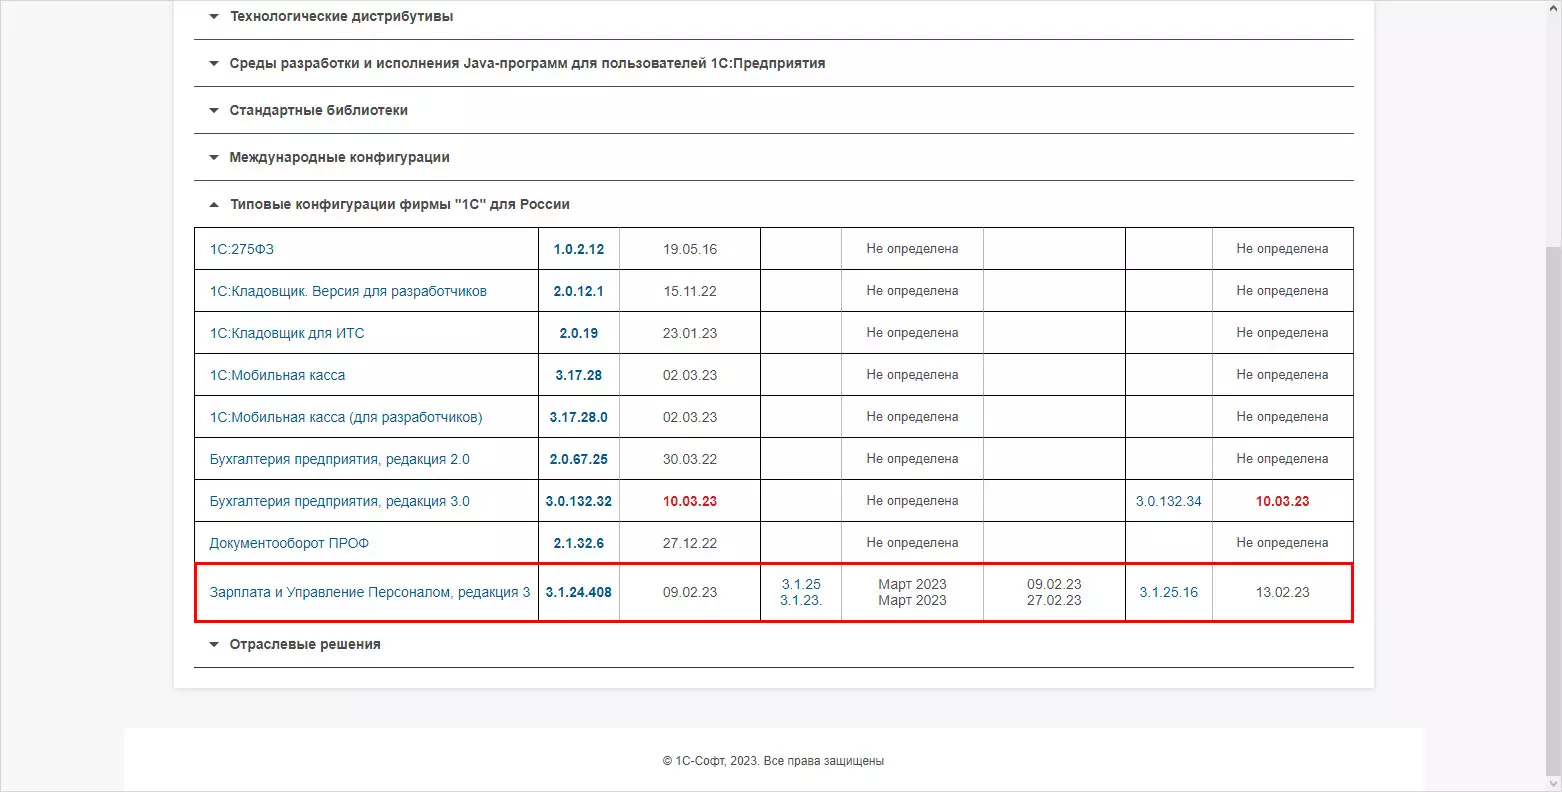Open the 1С:275ФЗ product link

coord(241,249)
